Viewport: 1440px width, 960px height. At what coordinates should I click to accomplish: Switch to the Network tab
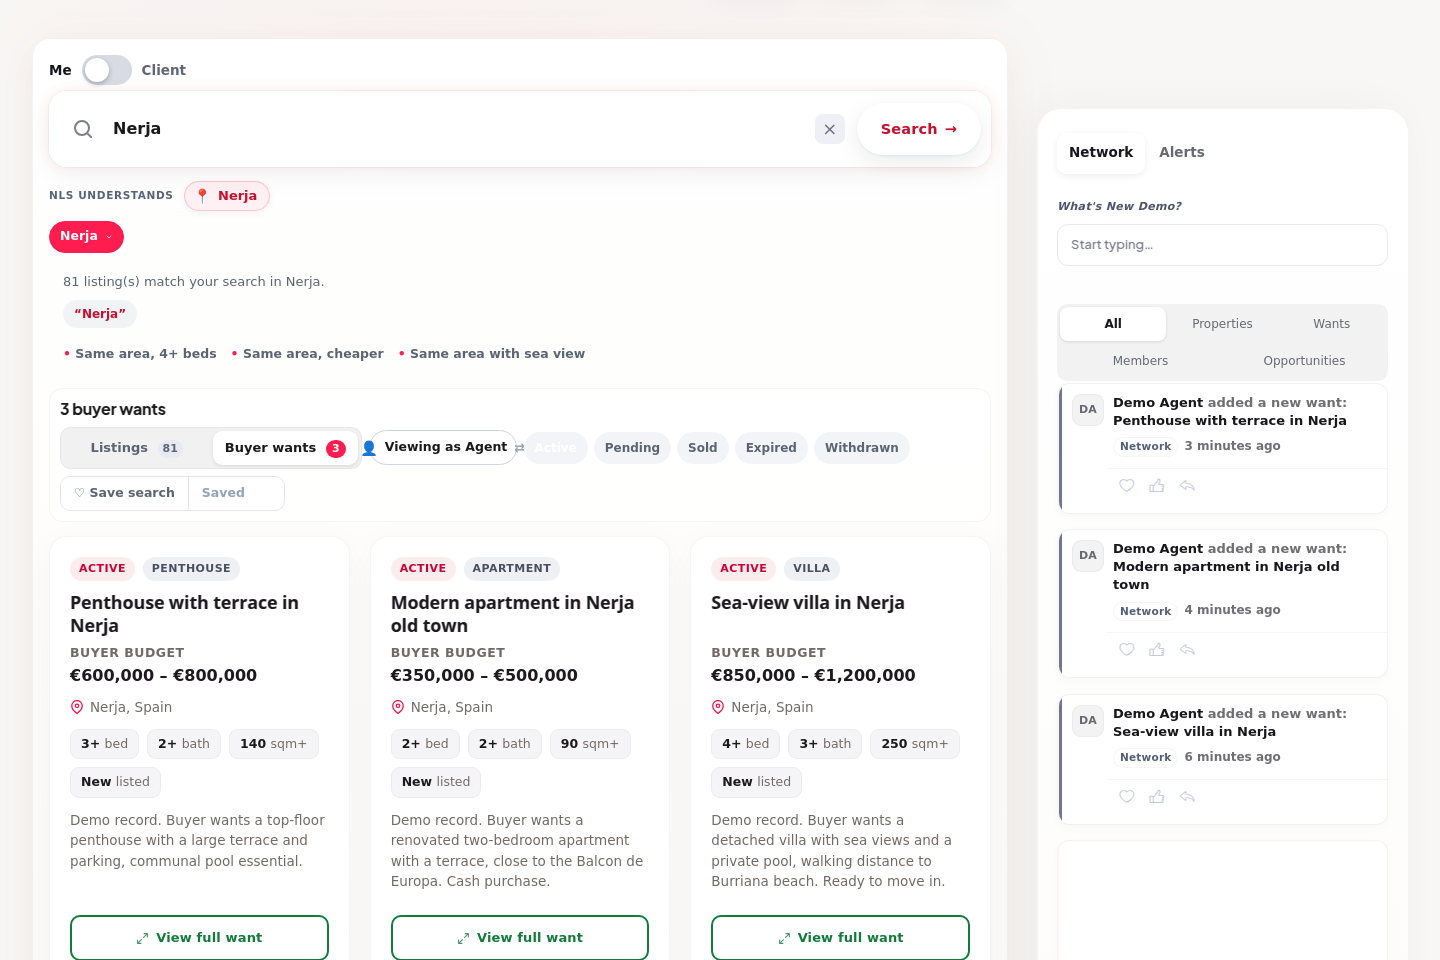pos(1101,152)
